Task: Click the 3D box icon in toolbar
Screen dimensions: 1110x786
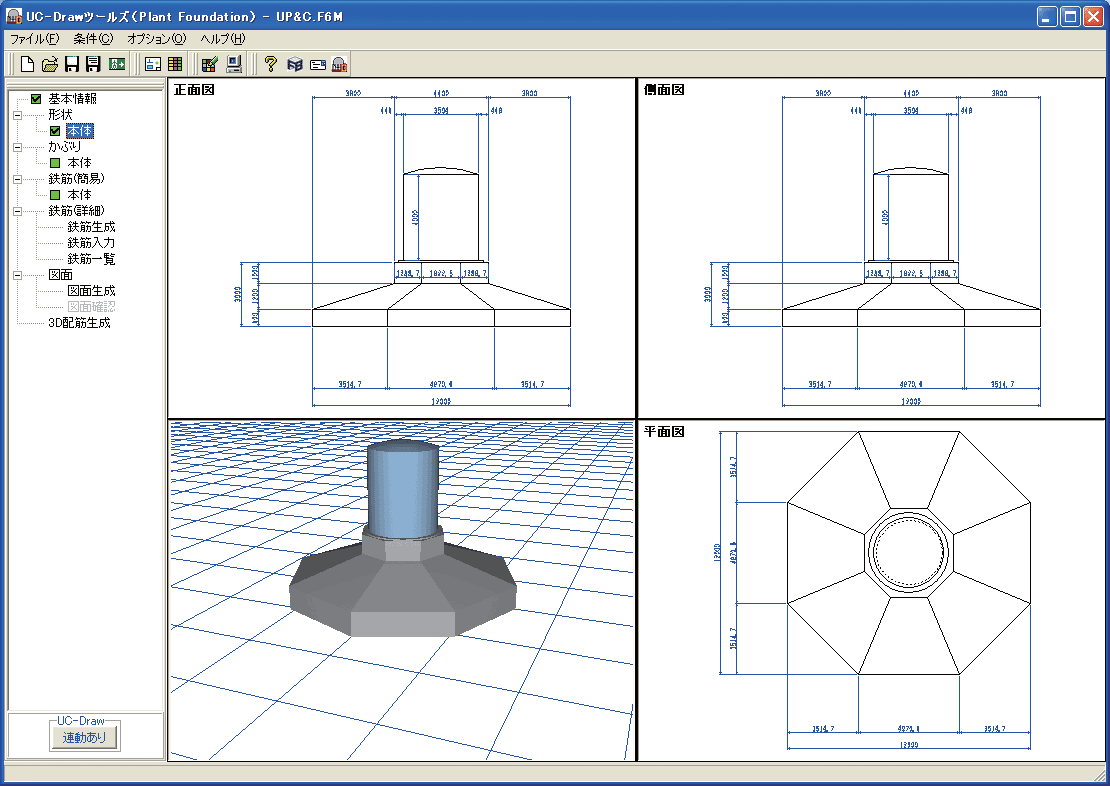Action: pos(295,65)
